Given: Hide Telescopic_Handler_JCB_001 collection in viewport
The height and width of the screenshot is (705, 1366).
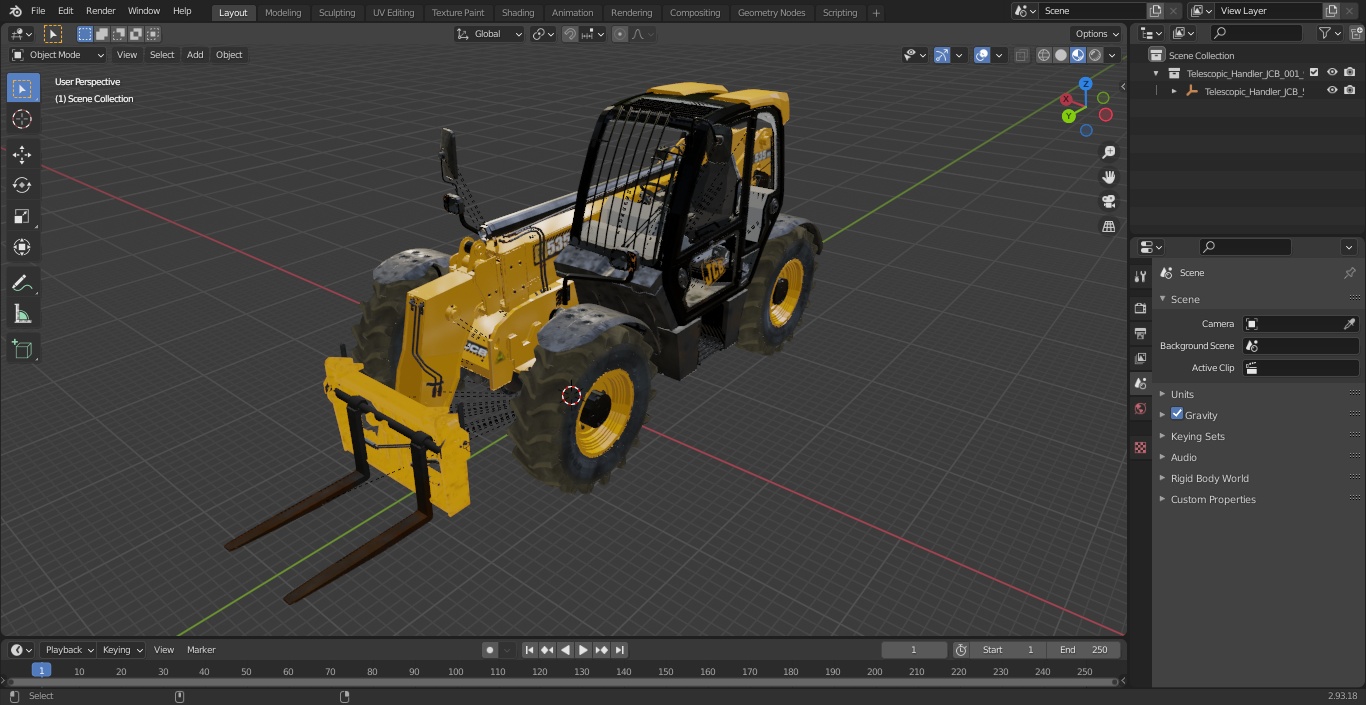Looking at the screenshot, I should click(x=1332, y=72).
